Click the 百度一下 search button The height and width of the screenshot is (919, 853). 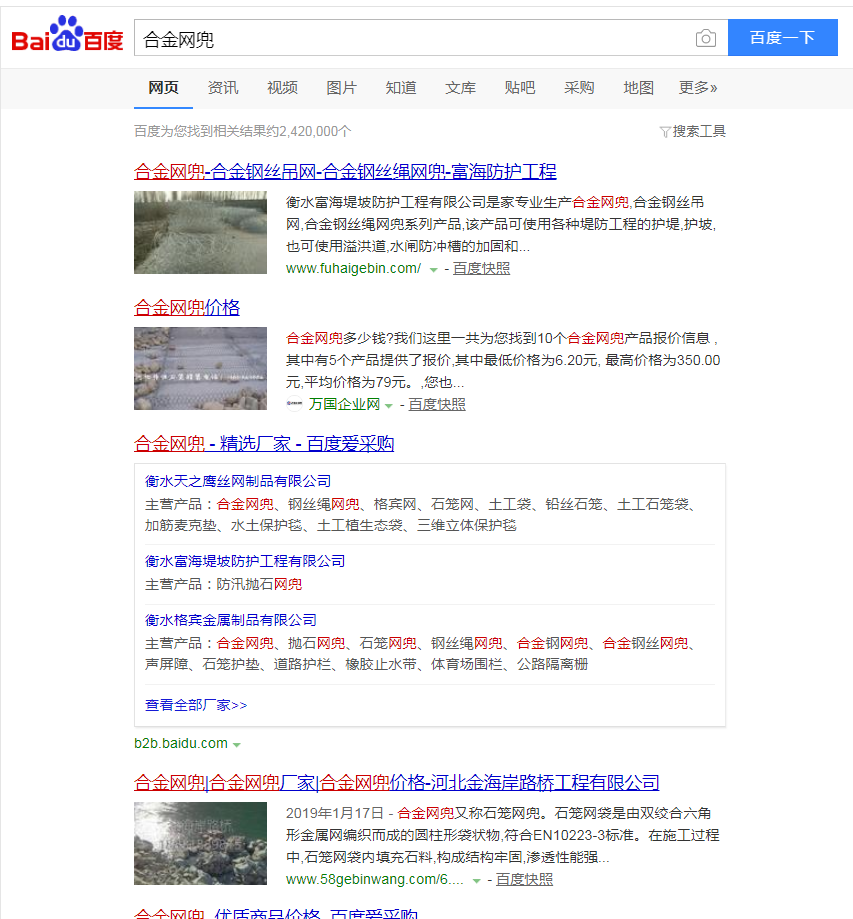pyautogui.click(x=782, y=38)
